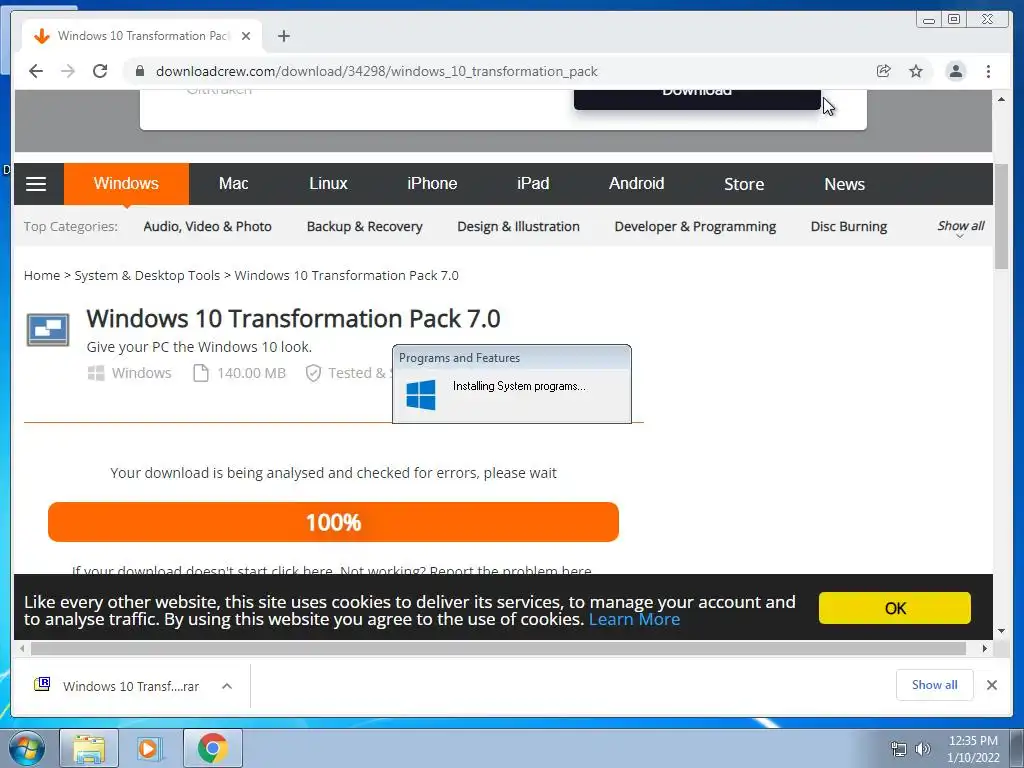
Task: Click Learn More in the cookie banner
Action: 634,619
